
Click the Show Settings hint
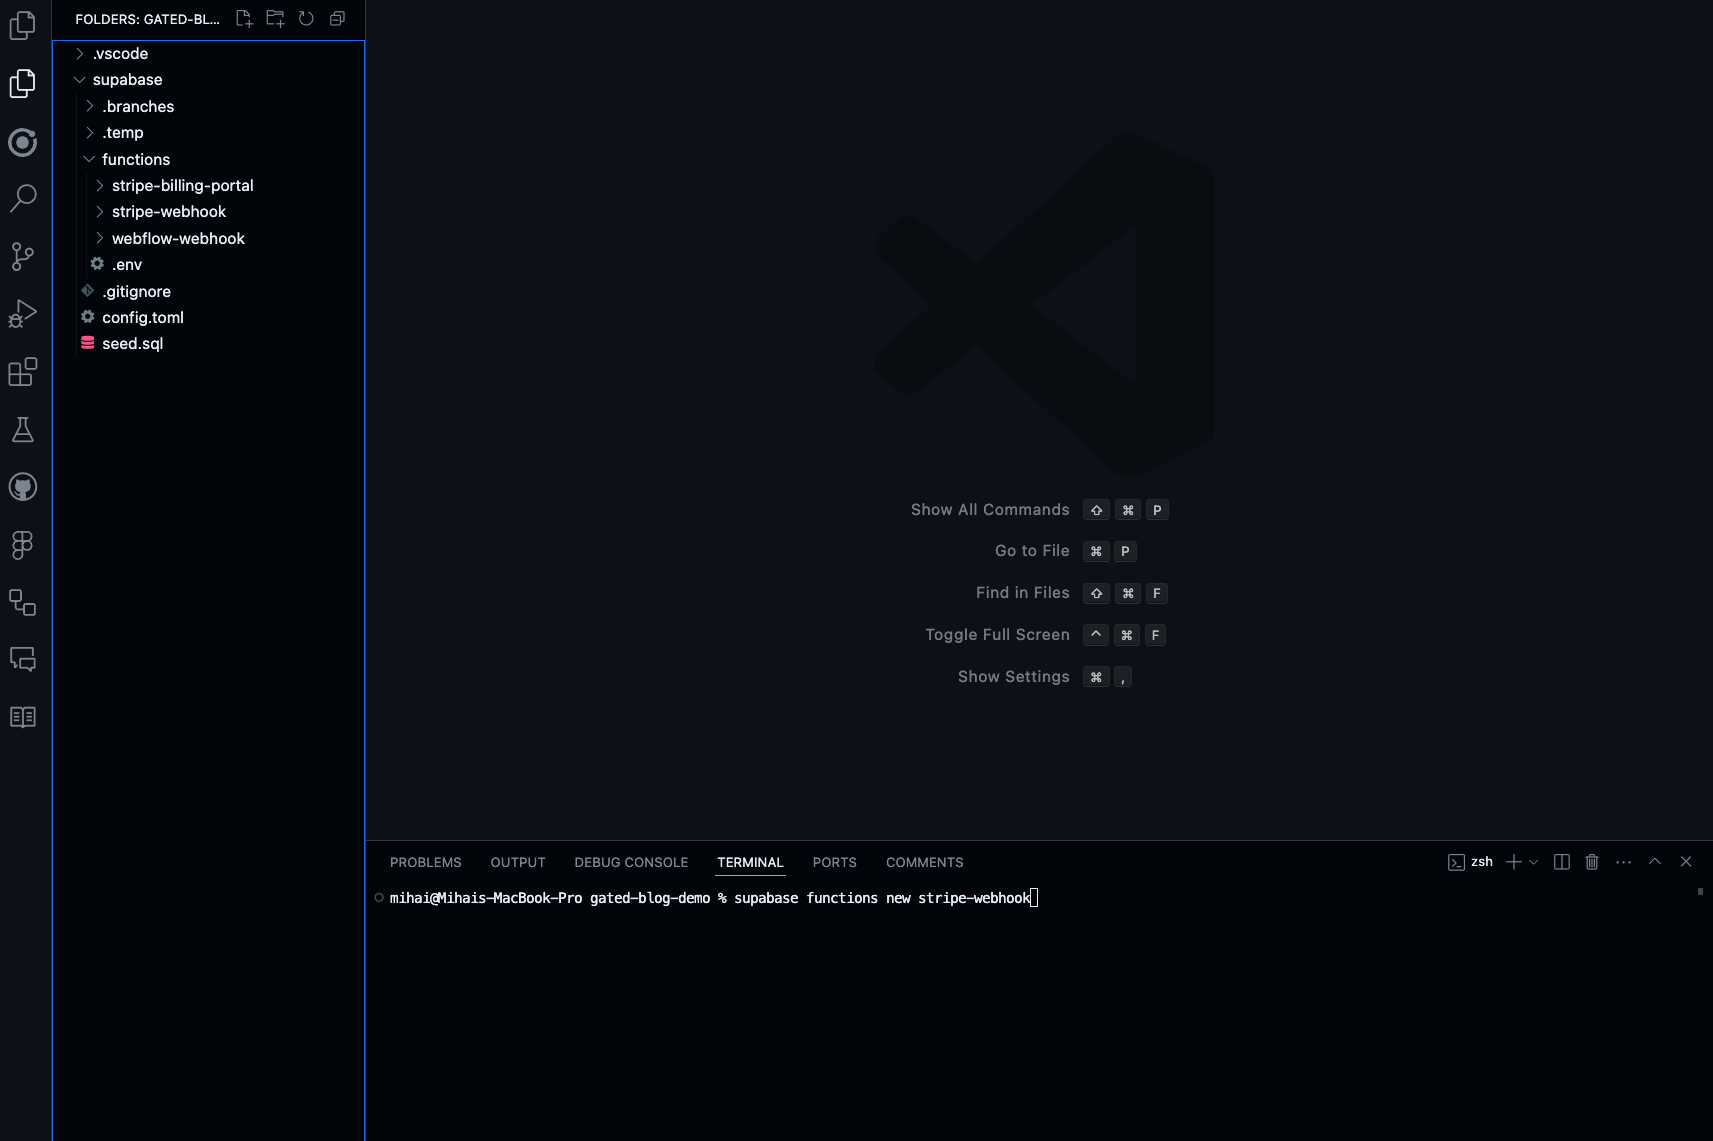click(x=1013, y=677)
